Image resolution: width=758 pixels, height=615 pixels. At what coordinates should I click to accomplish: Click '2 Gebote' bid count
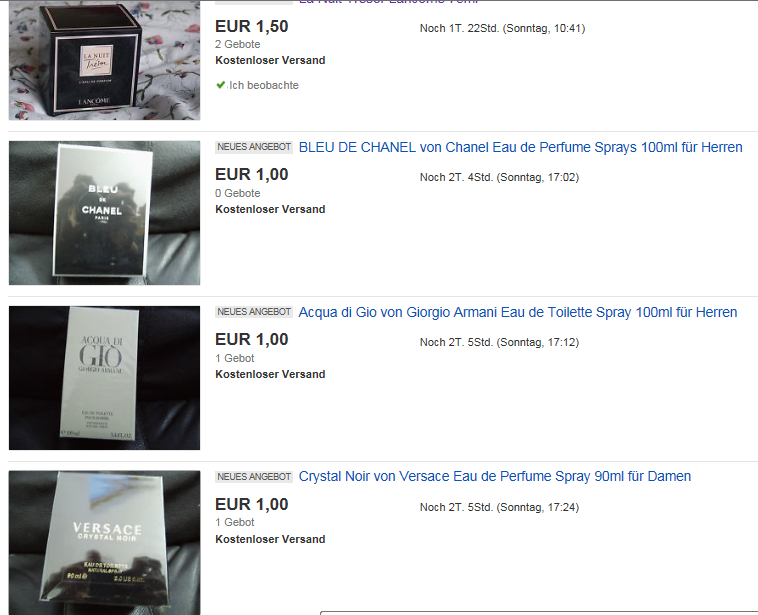pos(238,44)
